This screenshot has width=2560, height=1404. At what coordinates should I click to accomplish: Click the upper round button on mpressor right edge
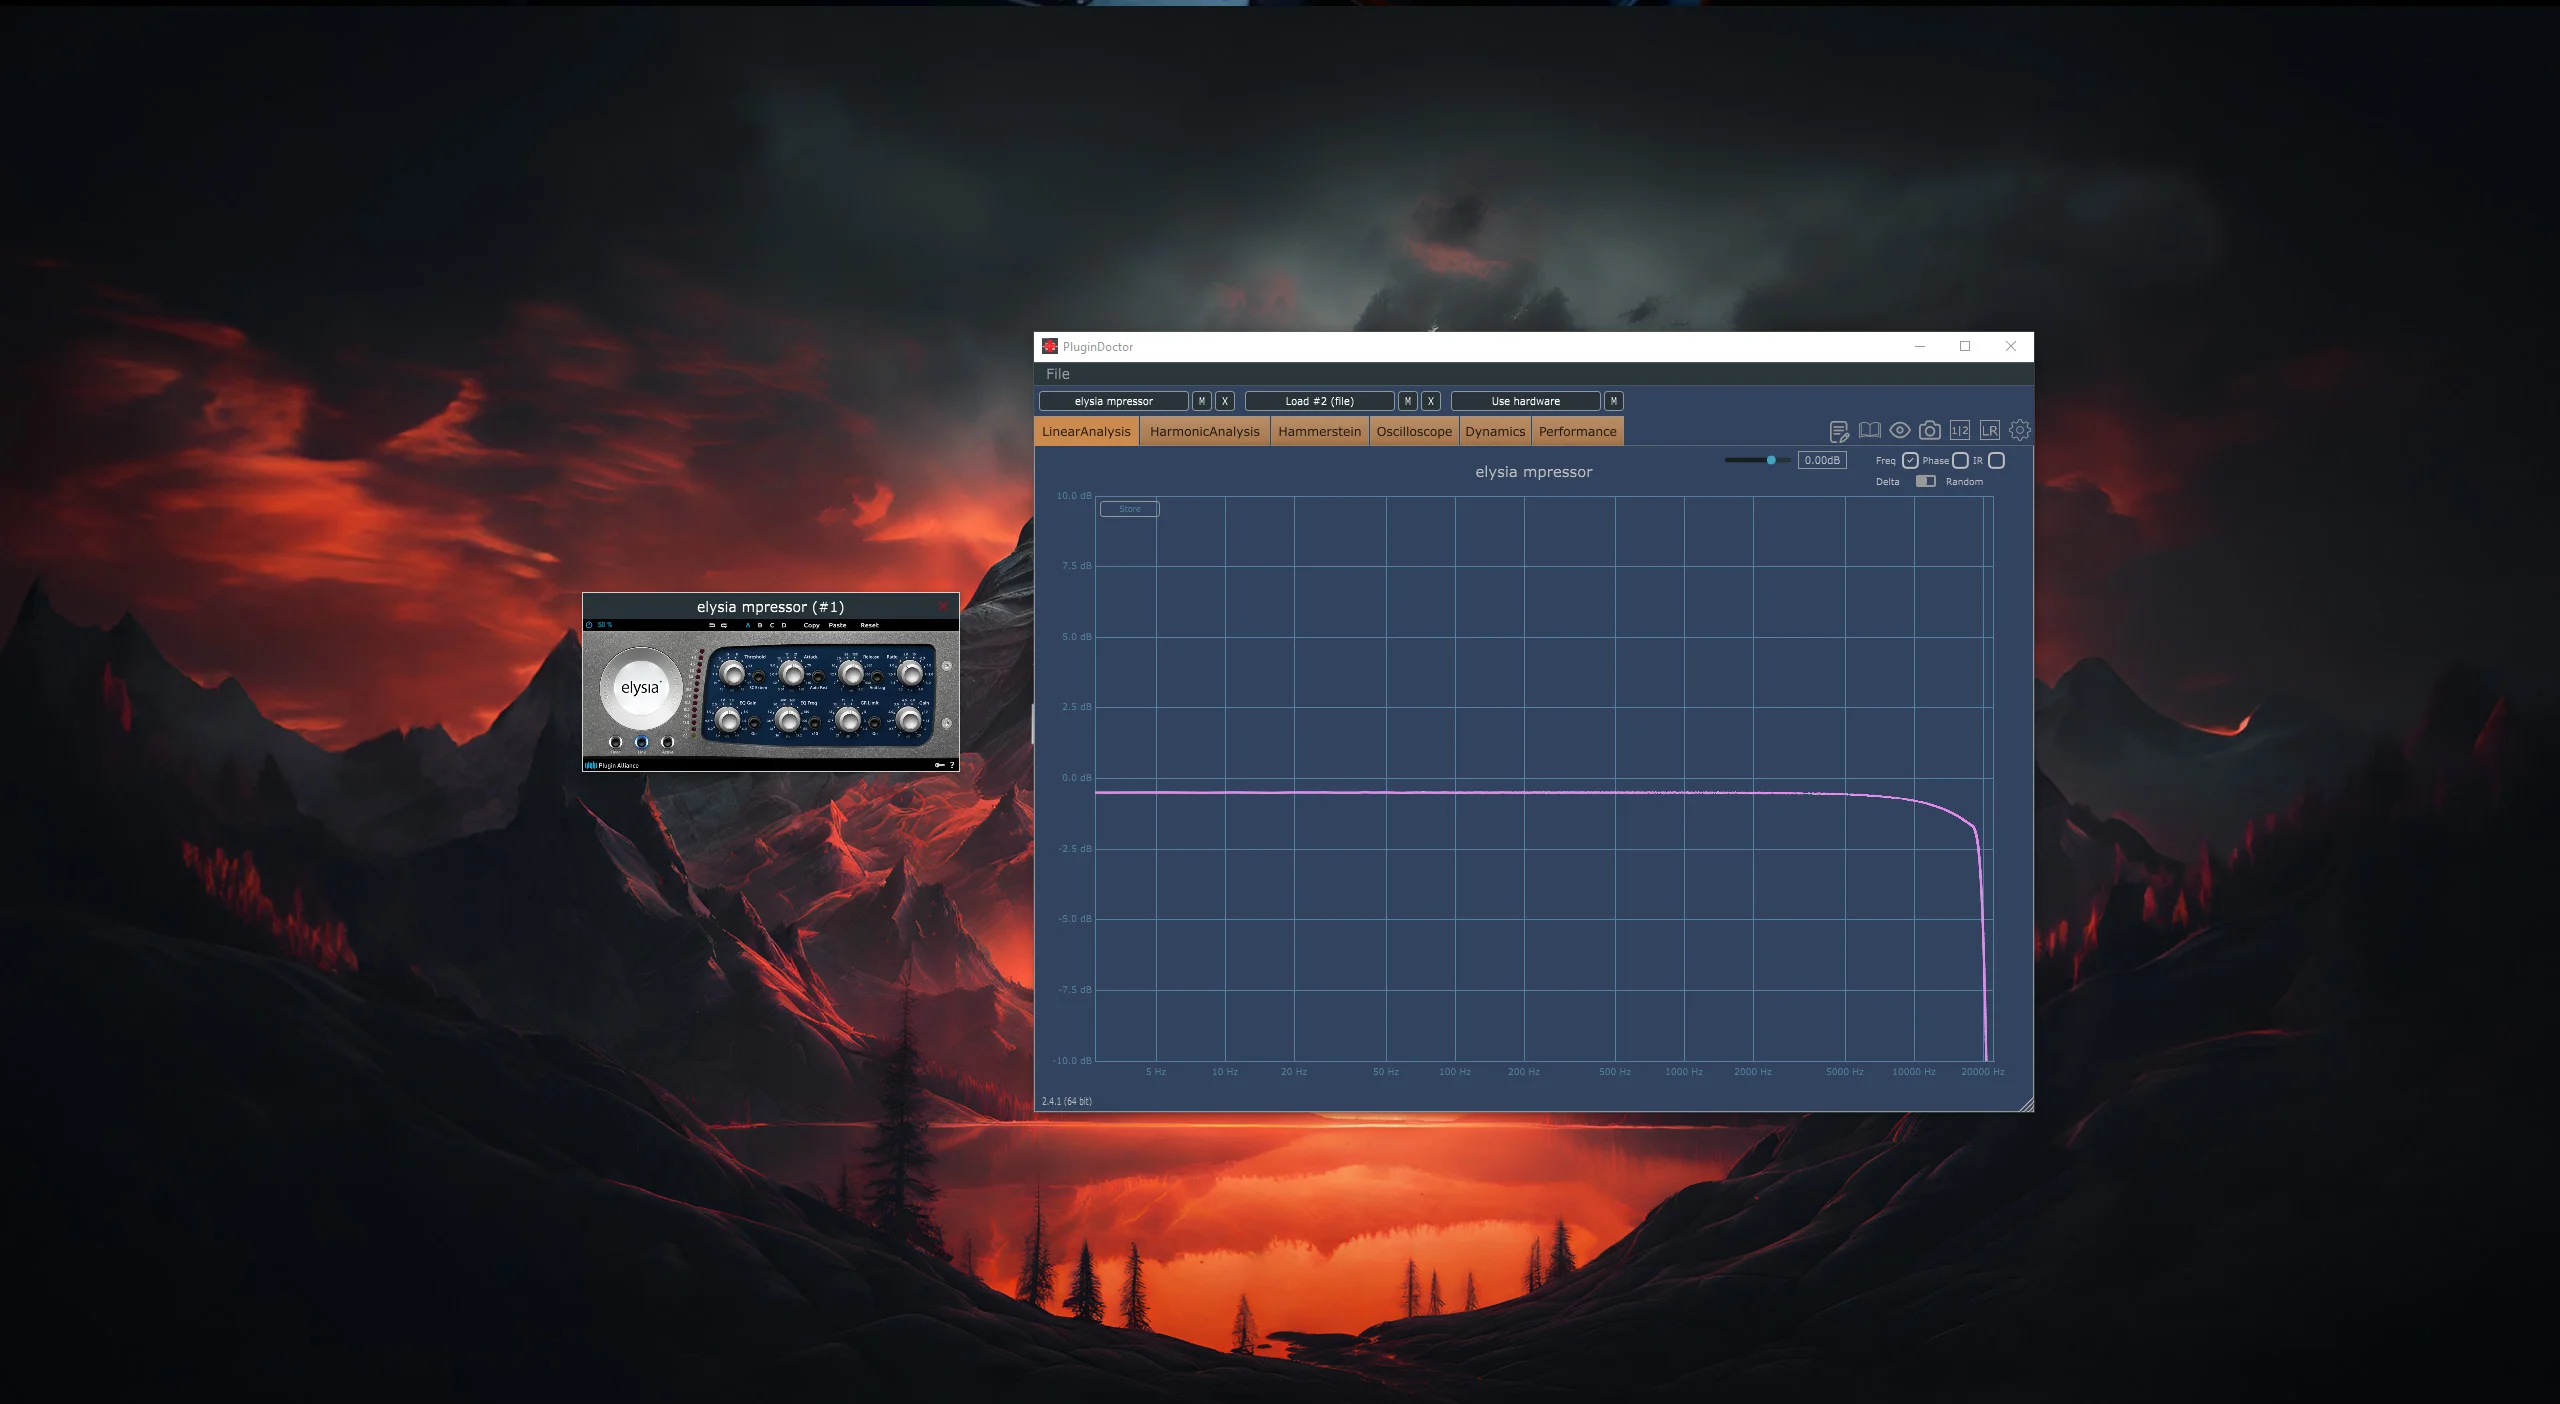(x=946, y=666)
